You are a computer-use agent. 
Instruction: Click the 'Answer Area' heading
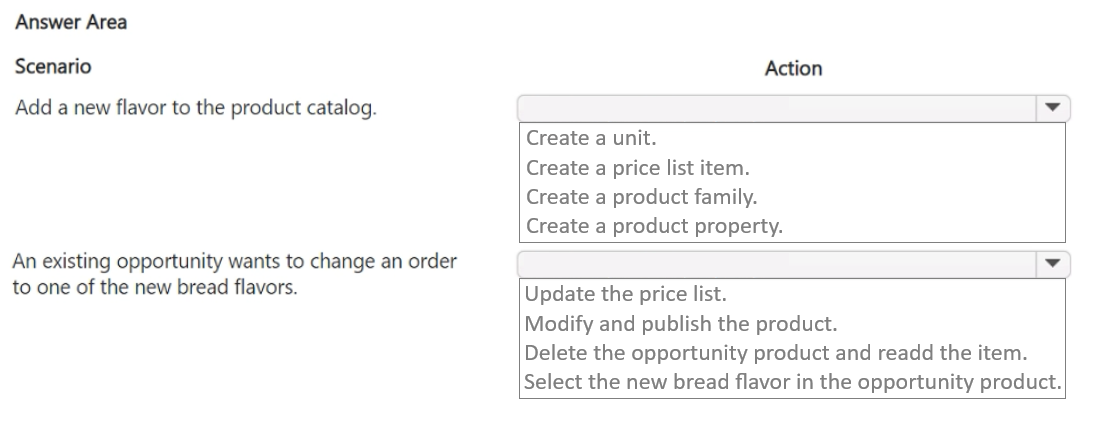click(x=71, y=22)
